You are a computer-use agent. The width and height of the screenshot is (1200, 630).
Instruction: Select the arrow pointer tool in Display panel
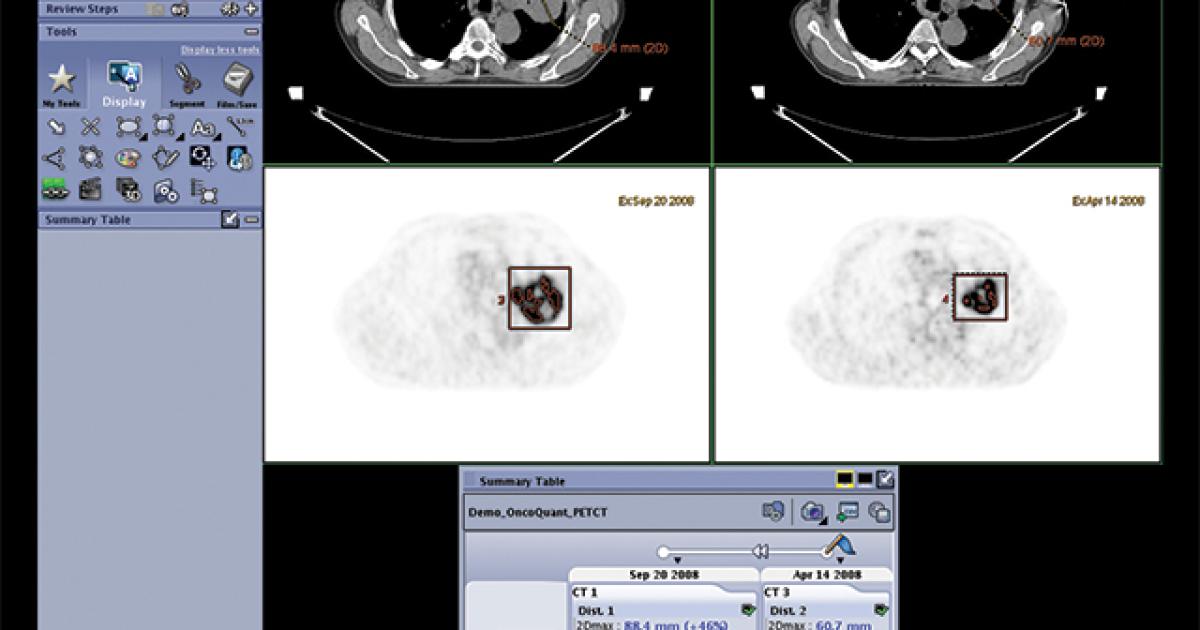[56, 126]
